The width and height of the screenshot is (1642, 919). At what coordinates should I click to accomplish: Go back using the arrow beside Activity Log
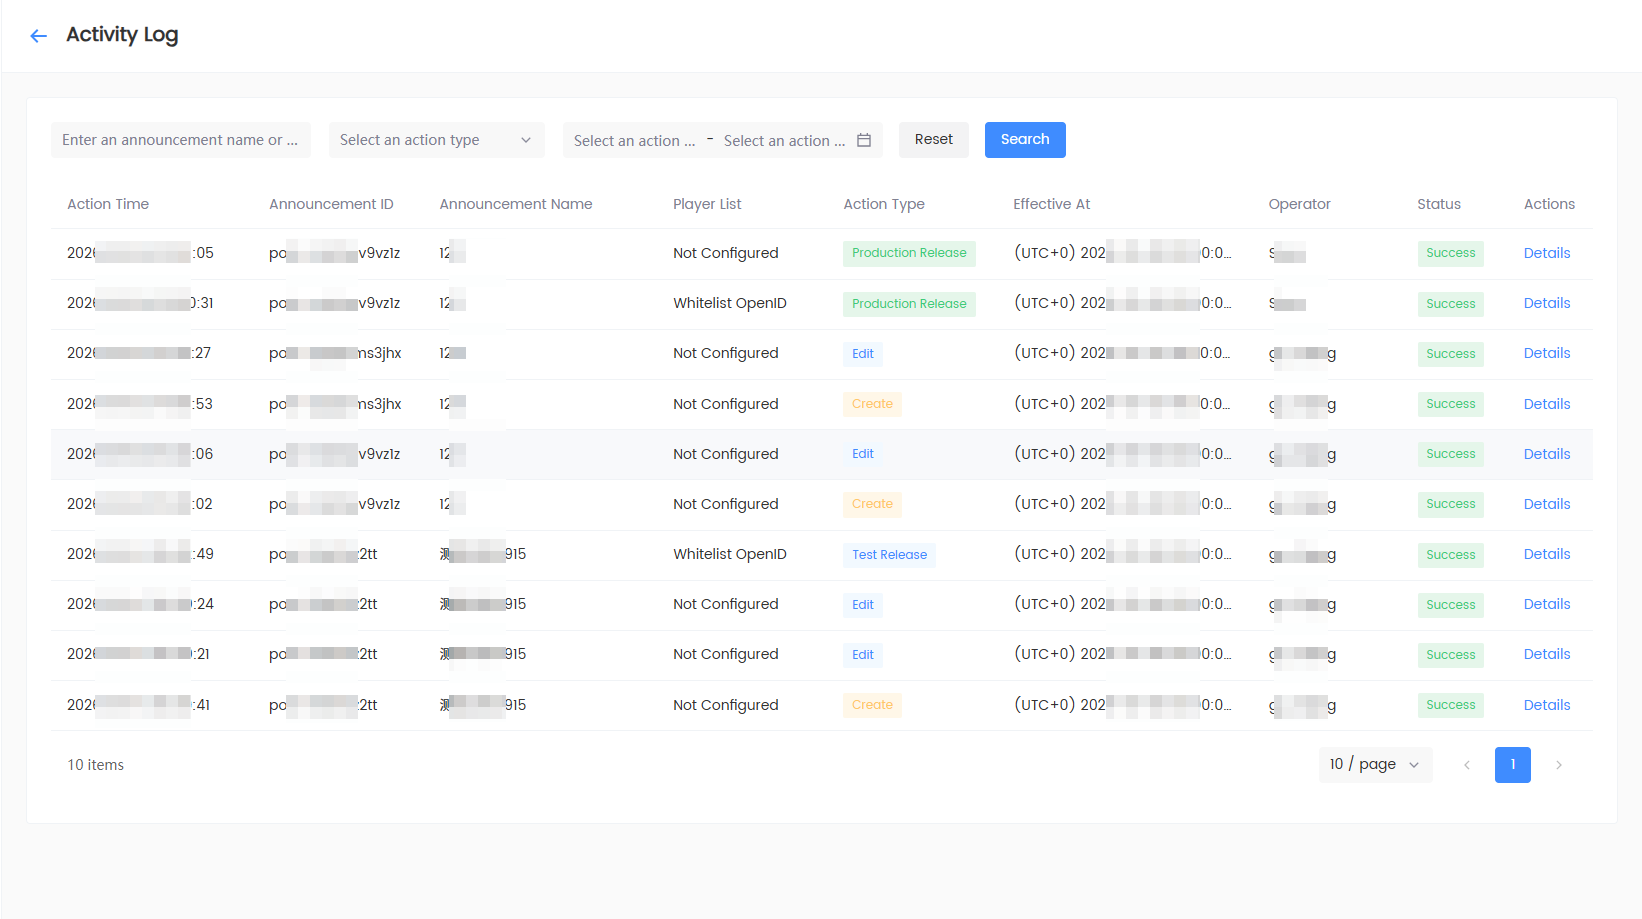39,36
